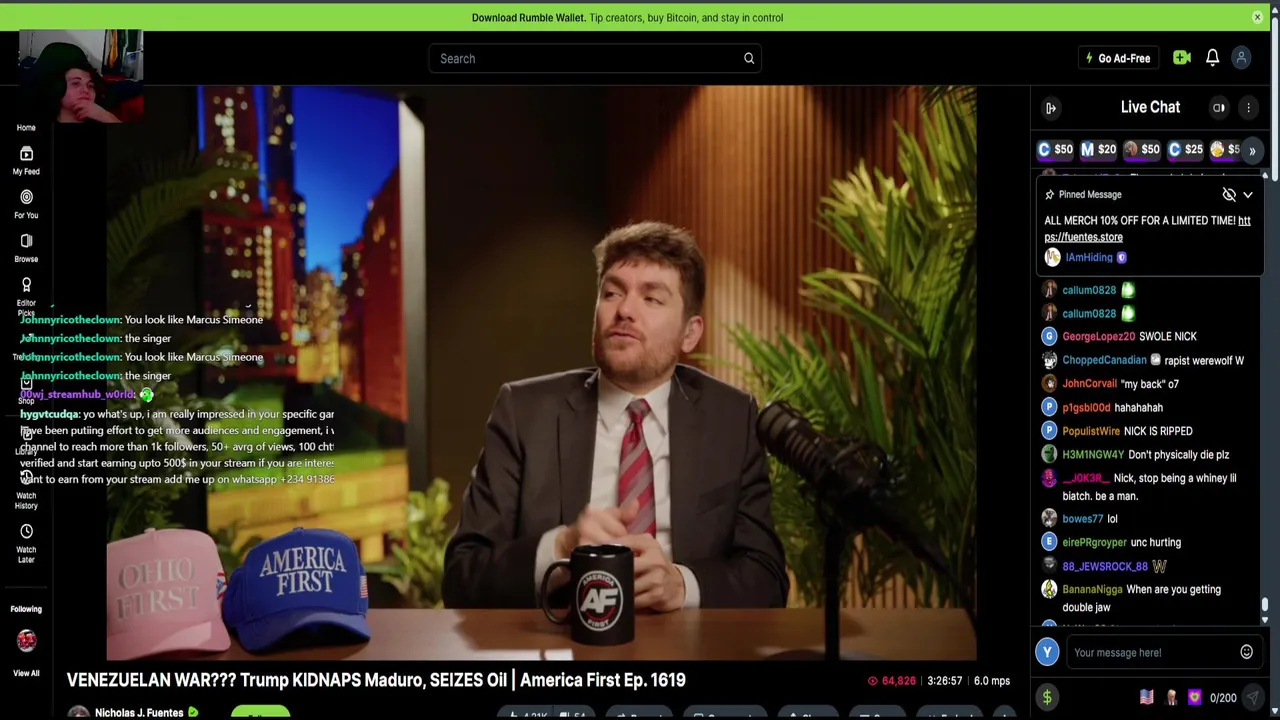Open the My Feed sidebar page

pyautogui.click(x=26, y=159)
